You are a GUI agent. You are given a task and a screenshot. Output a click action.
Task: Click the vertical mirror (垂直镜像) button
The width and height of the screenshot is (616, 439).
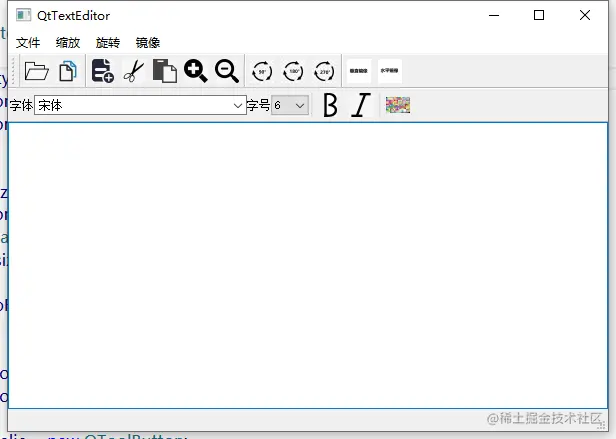(359, 71)
